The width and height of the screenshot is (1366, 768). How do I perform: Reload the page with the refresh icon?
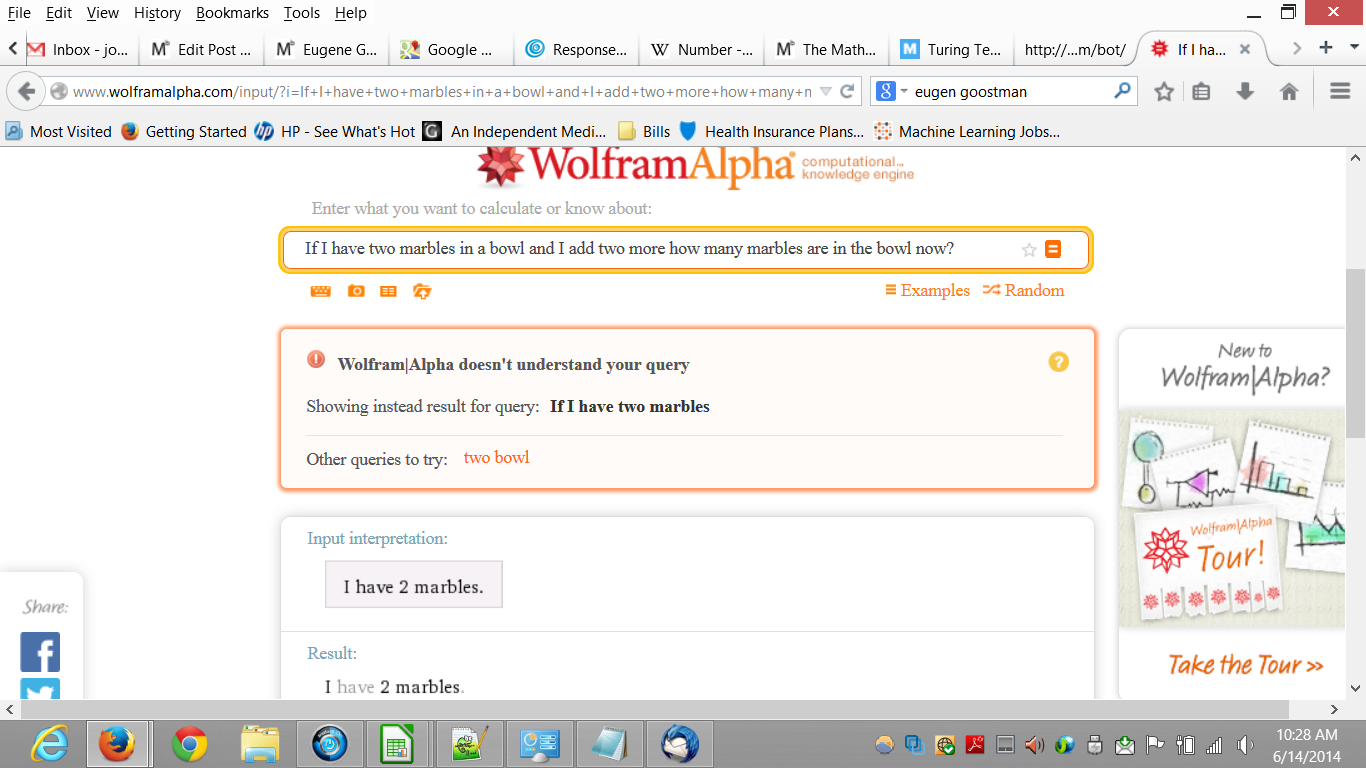(x=847, y=91)
